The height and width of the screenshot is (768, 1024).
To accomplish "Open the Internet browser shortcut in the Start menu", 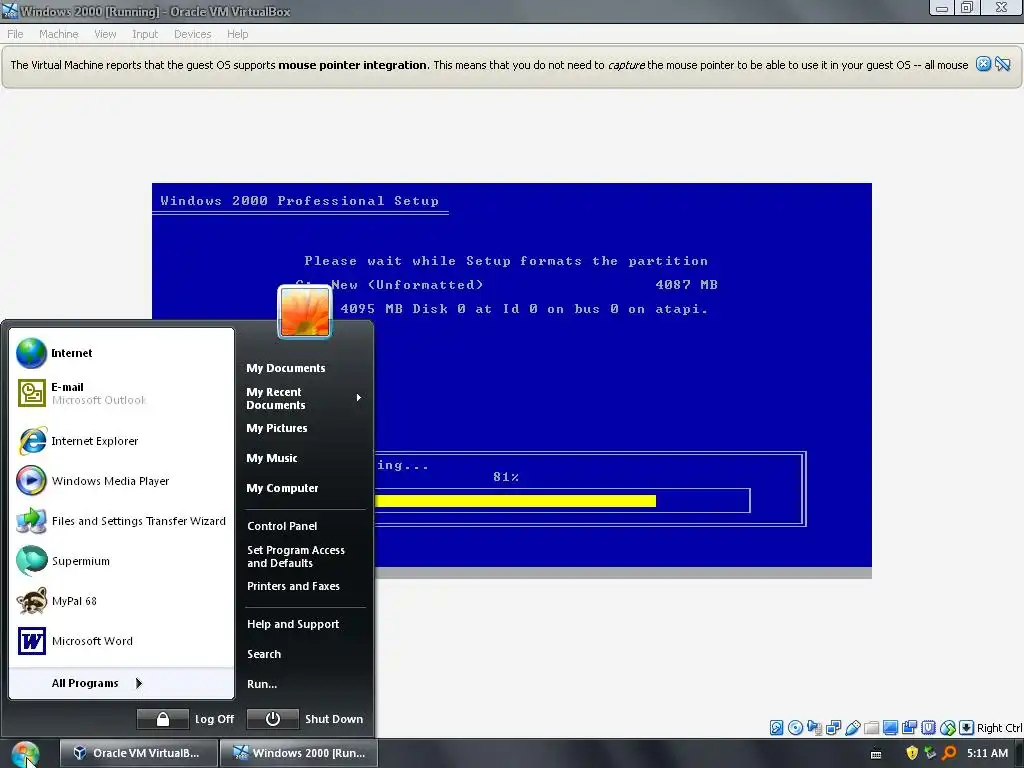I will coord(122,353).
